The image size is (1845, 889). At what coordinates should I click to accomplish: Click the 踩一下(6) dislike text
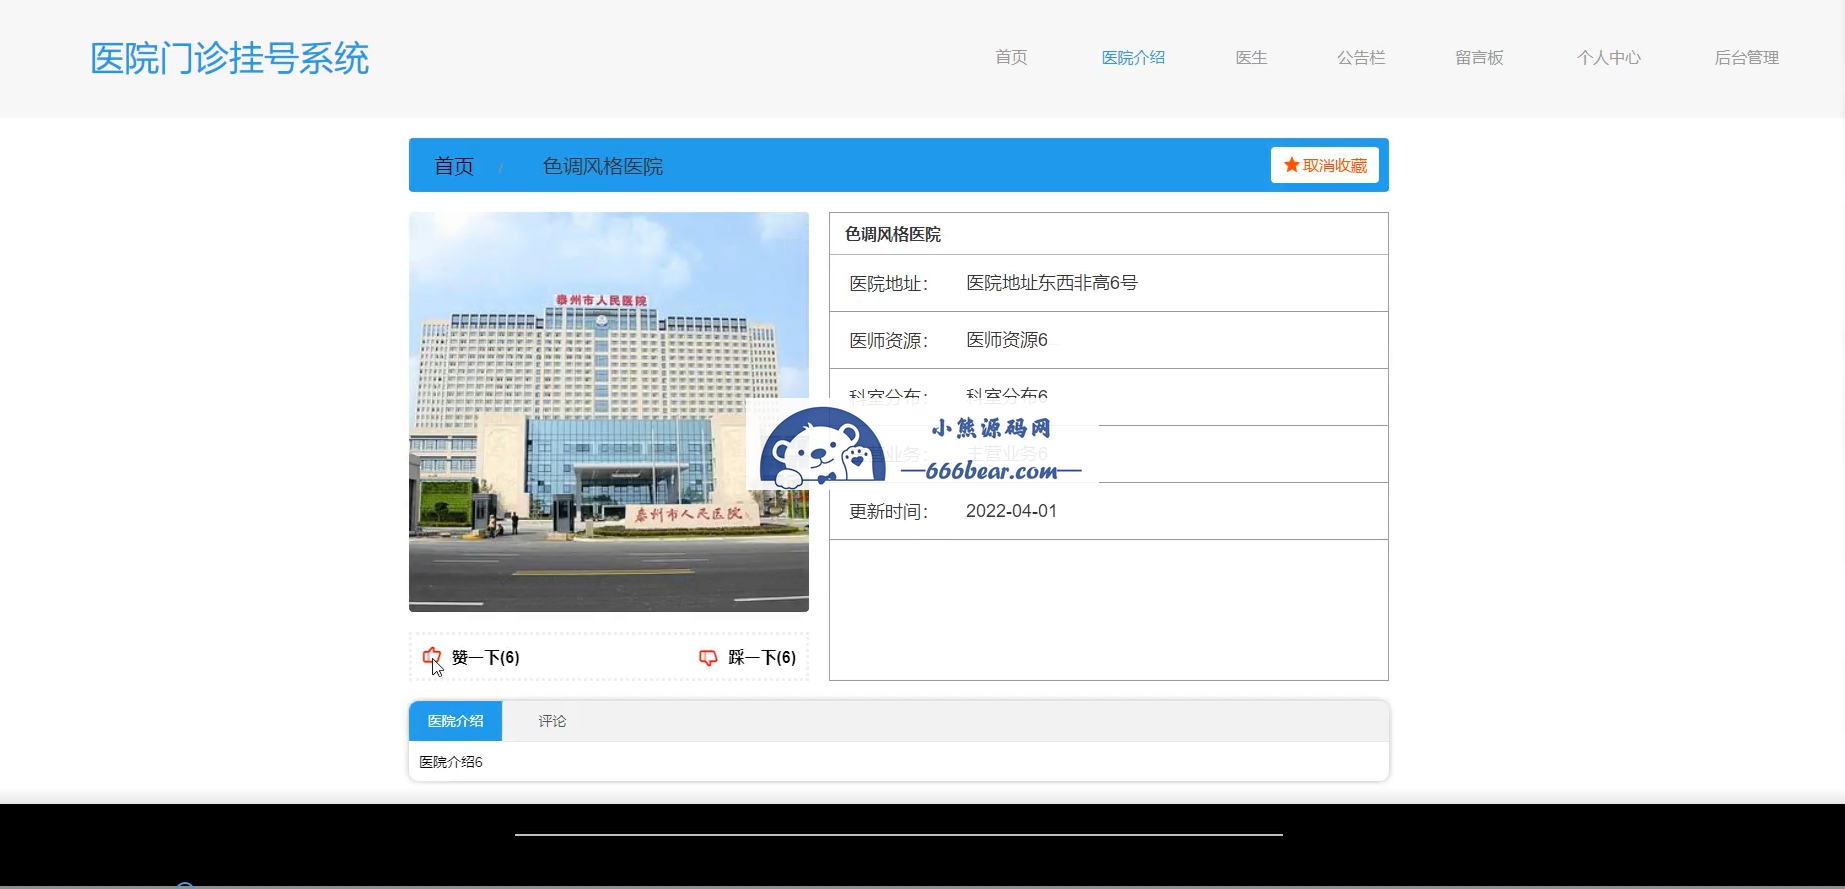pos(762,657)
